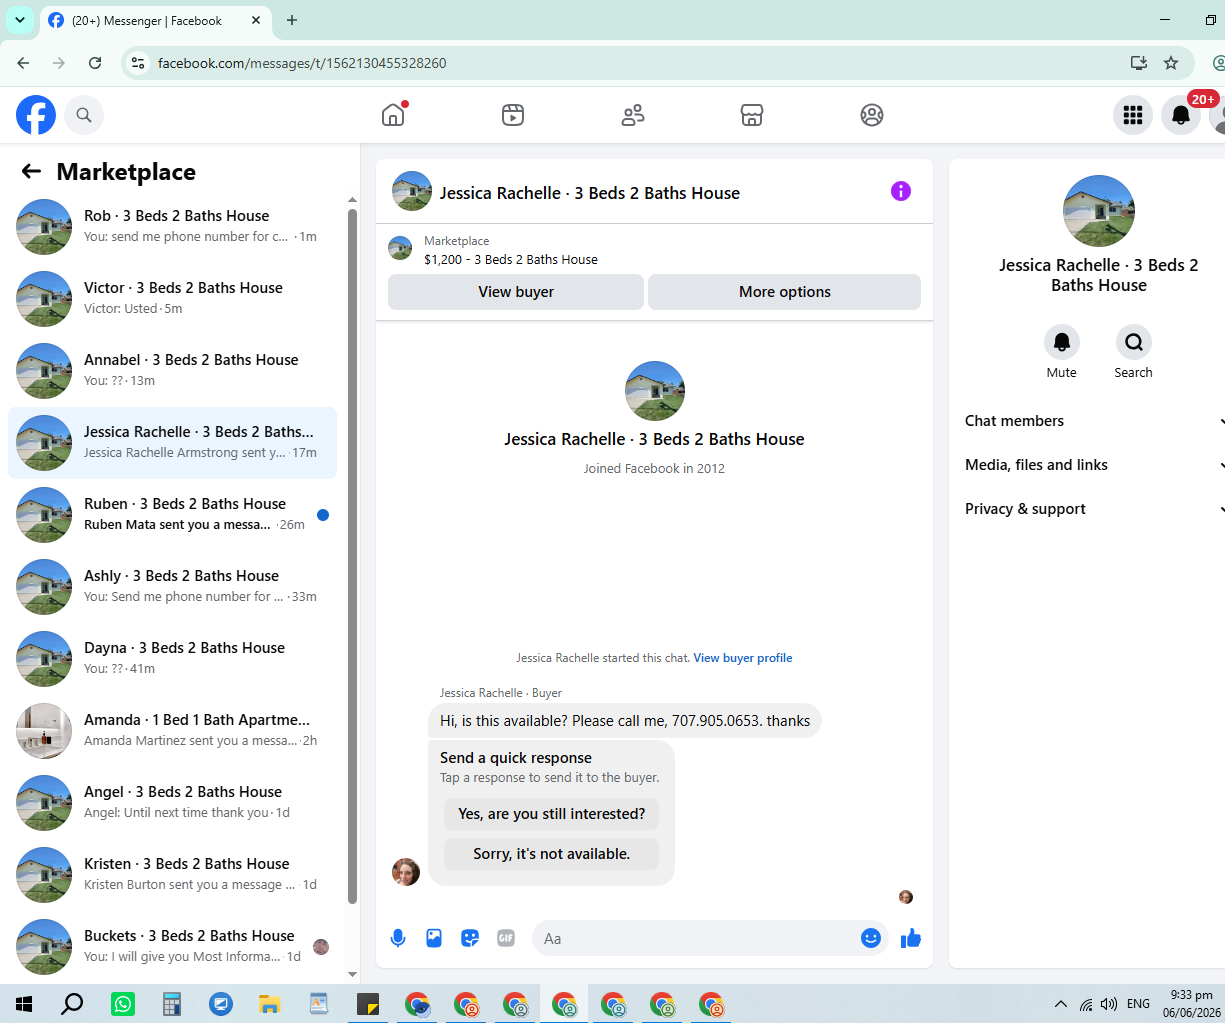Open the Annabel conversation
The image size is (1225, 1023).
(172, 371)
